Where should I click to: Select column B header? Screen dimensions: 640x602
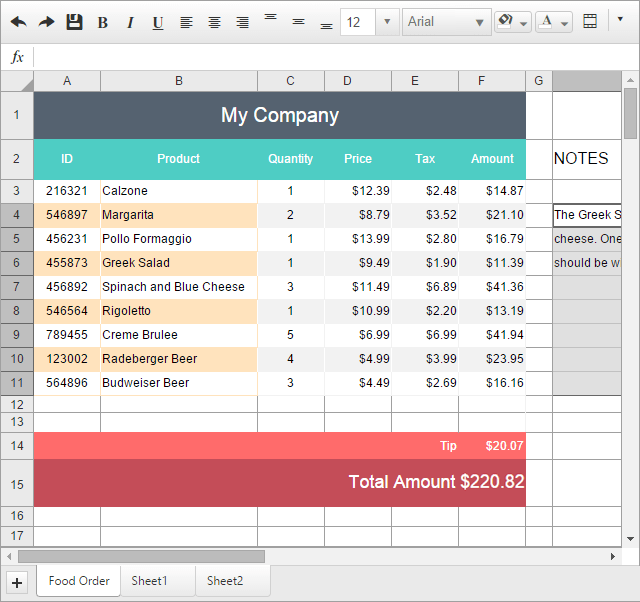coord(179,81)
